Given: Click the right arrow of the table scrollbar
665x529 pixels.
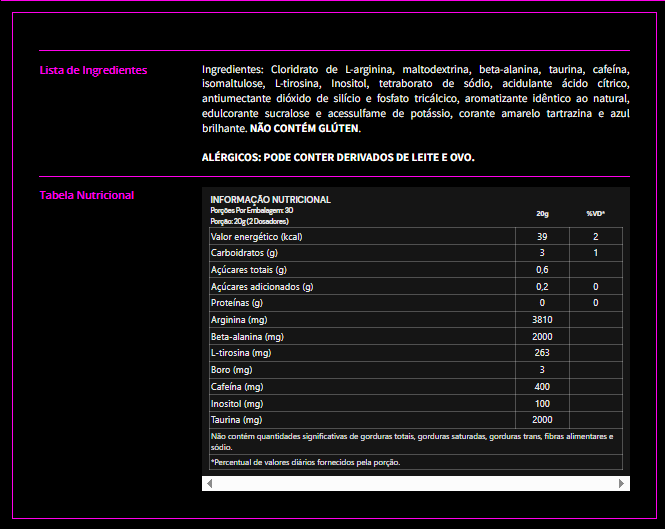Looking at the screenshot, I should 622,484.
